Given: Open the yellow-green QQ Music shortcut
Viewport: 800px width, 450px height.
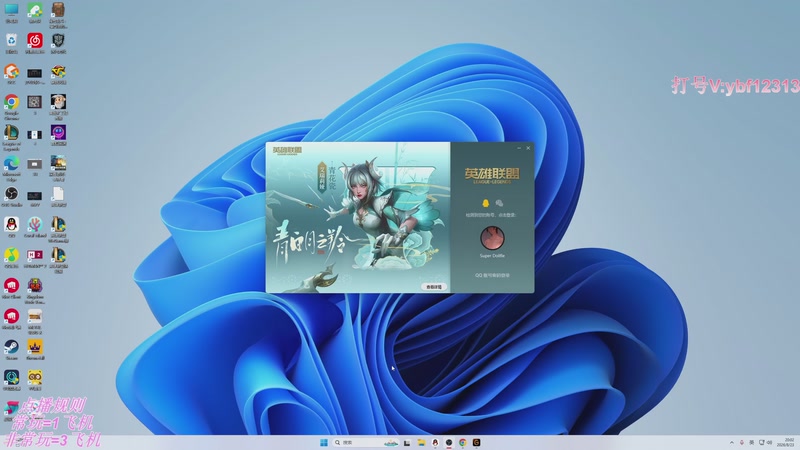Looking at the screenshot, I should [x=11, y=258].
